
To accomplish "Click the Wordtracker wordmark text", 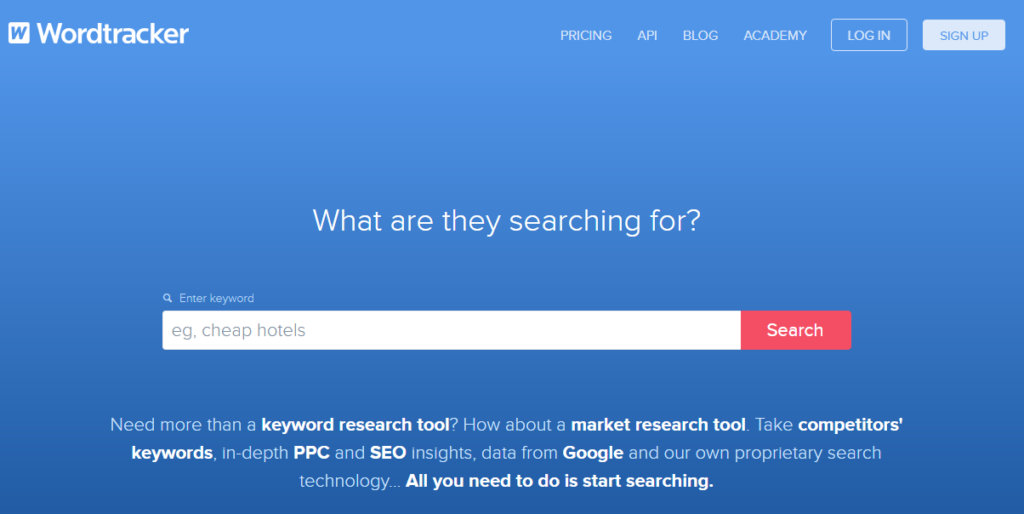I will [x=112, y=33].
